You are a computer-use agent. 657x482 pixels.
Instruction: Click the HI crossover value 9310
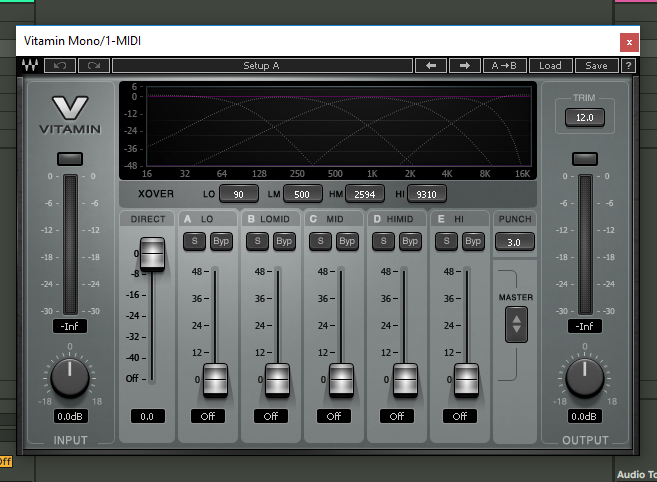427,194
